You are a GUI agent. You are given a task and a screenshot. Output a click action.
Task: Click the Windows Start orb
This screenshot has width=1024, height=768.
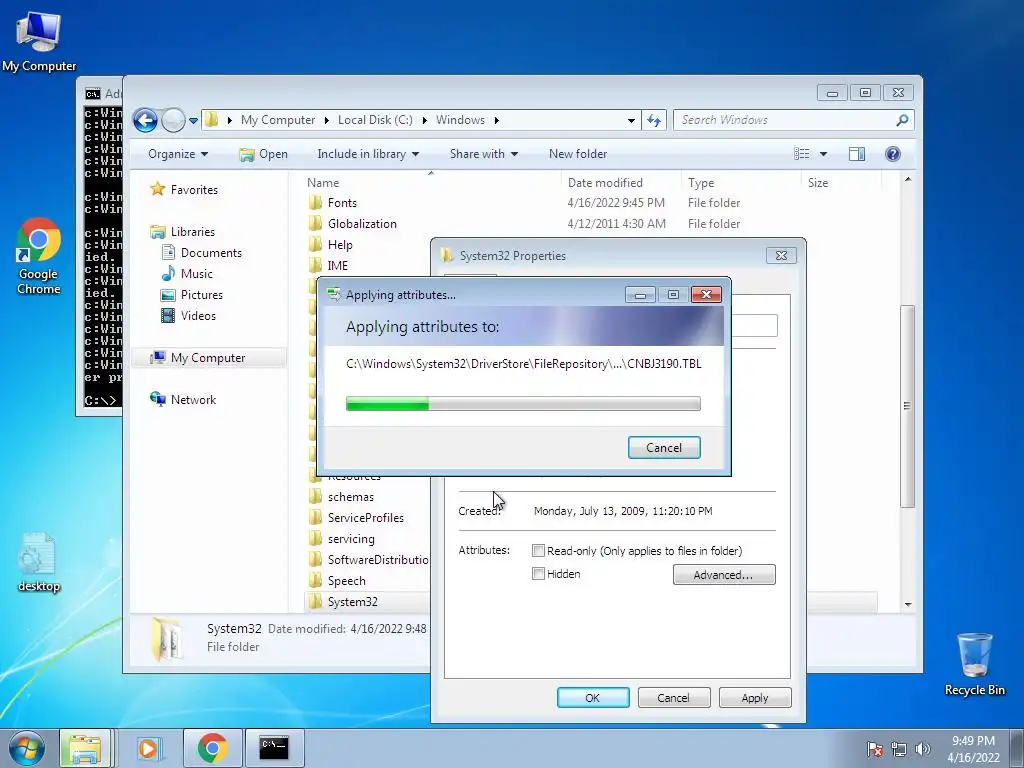click(27, 748)
